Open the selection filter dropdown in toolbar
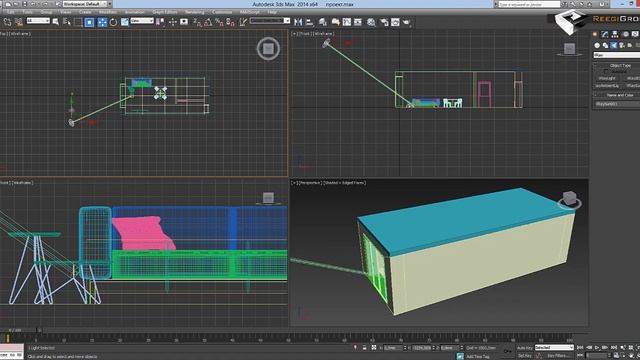The image size is (640, 360). 38,21
